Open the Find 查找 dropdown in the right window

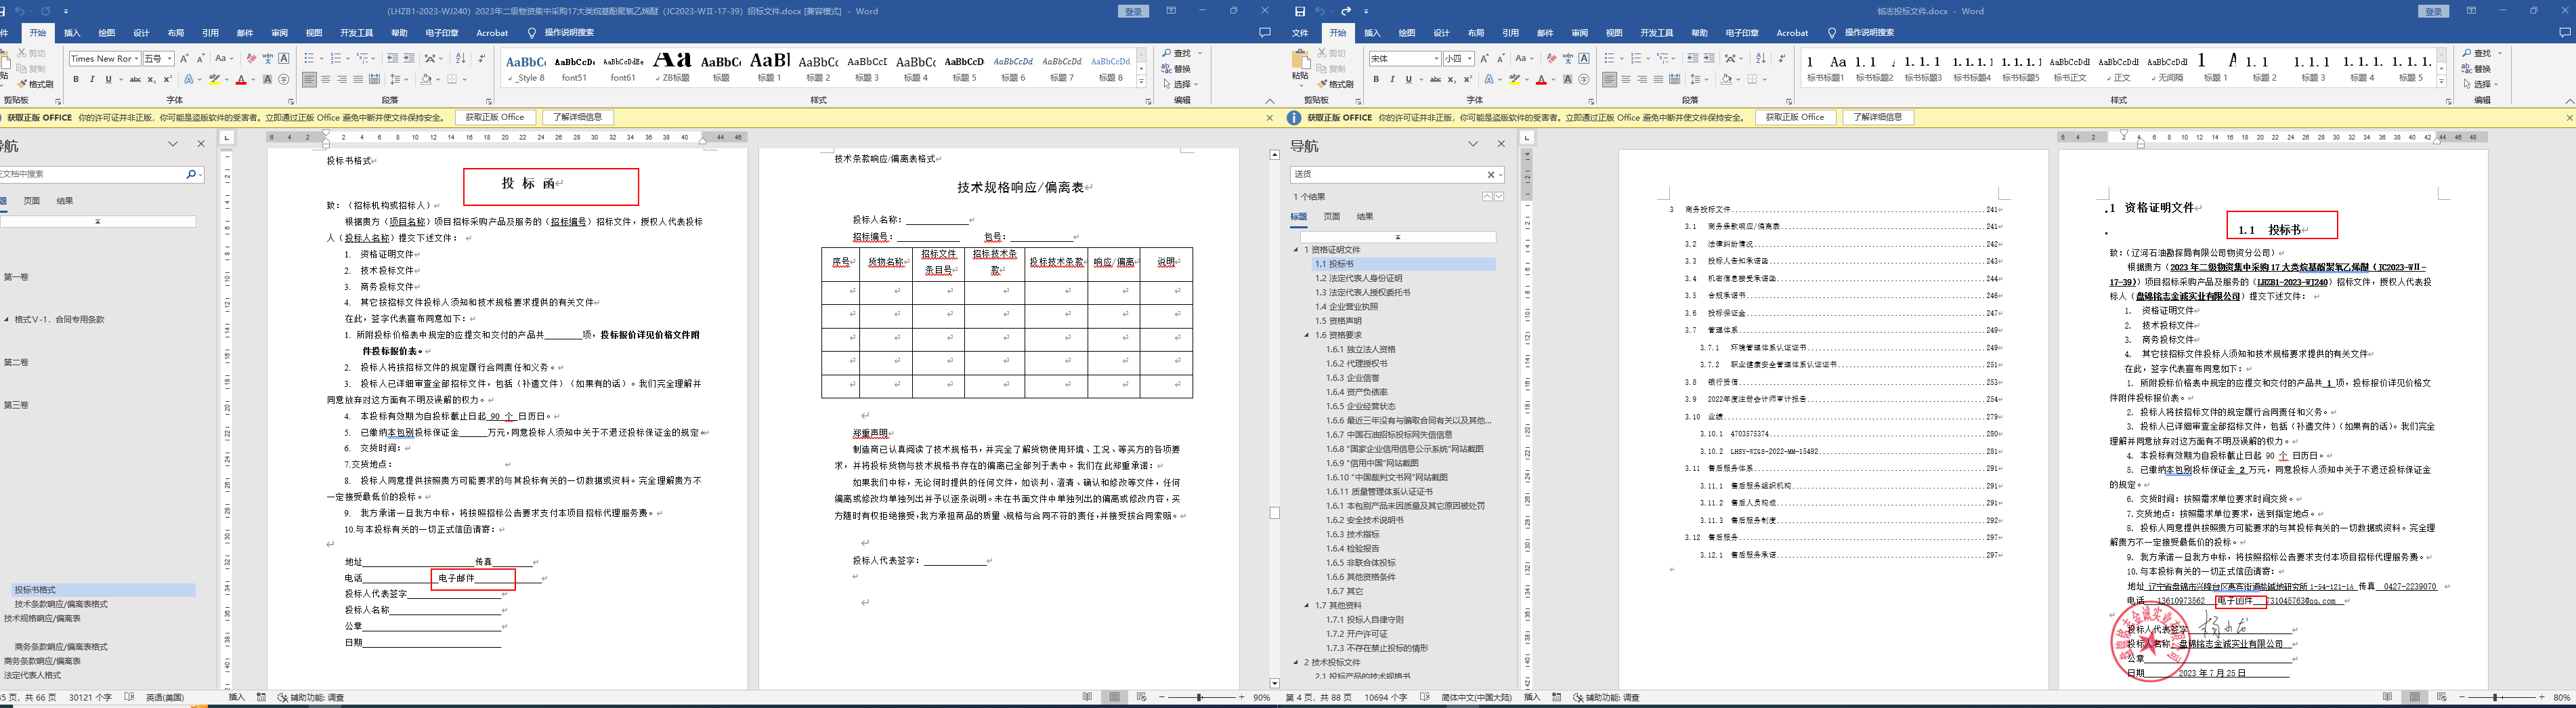(2500, 53)
